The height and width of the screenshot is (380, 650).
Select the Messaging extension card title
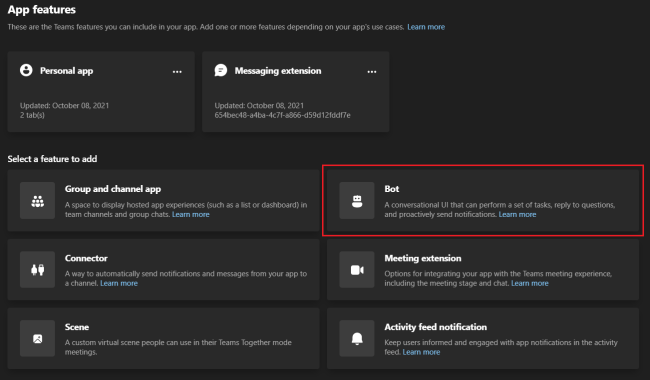(x=278, y=70)
